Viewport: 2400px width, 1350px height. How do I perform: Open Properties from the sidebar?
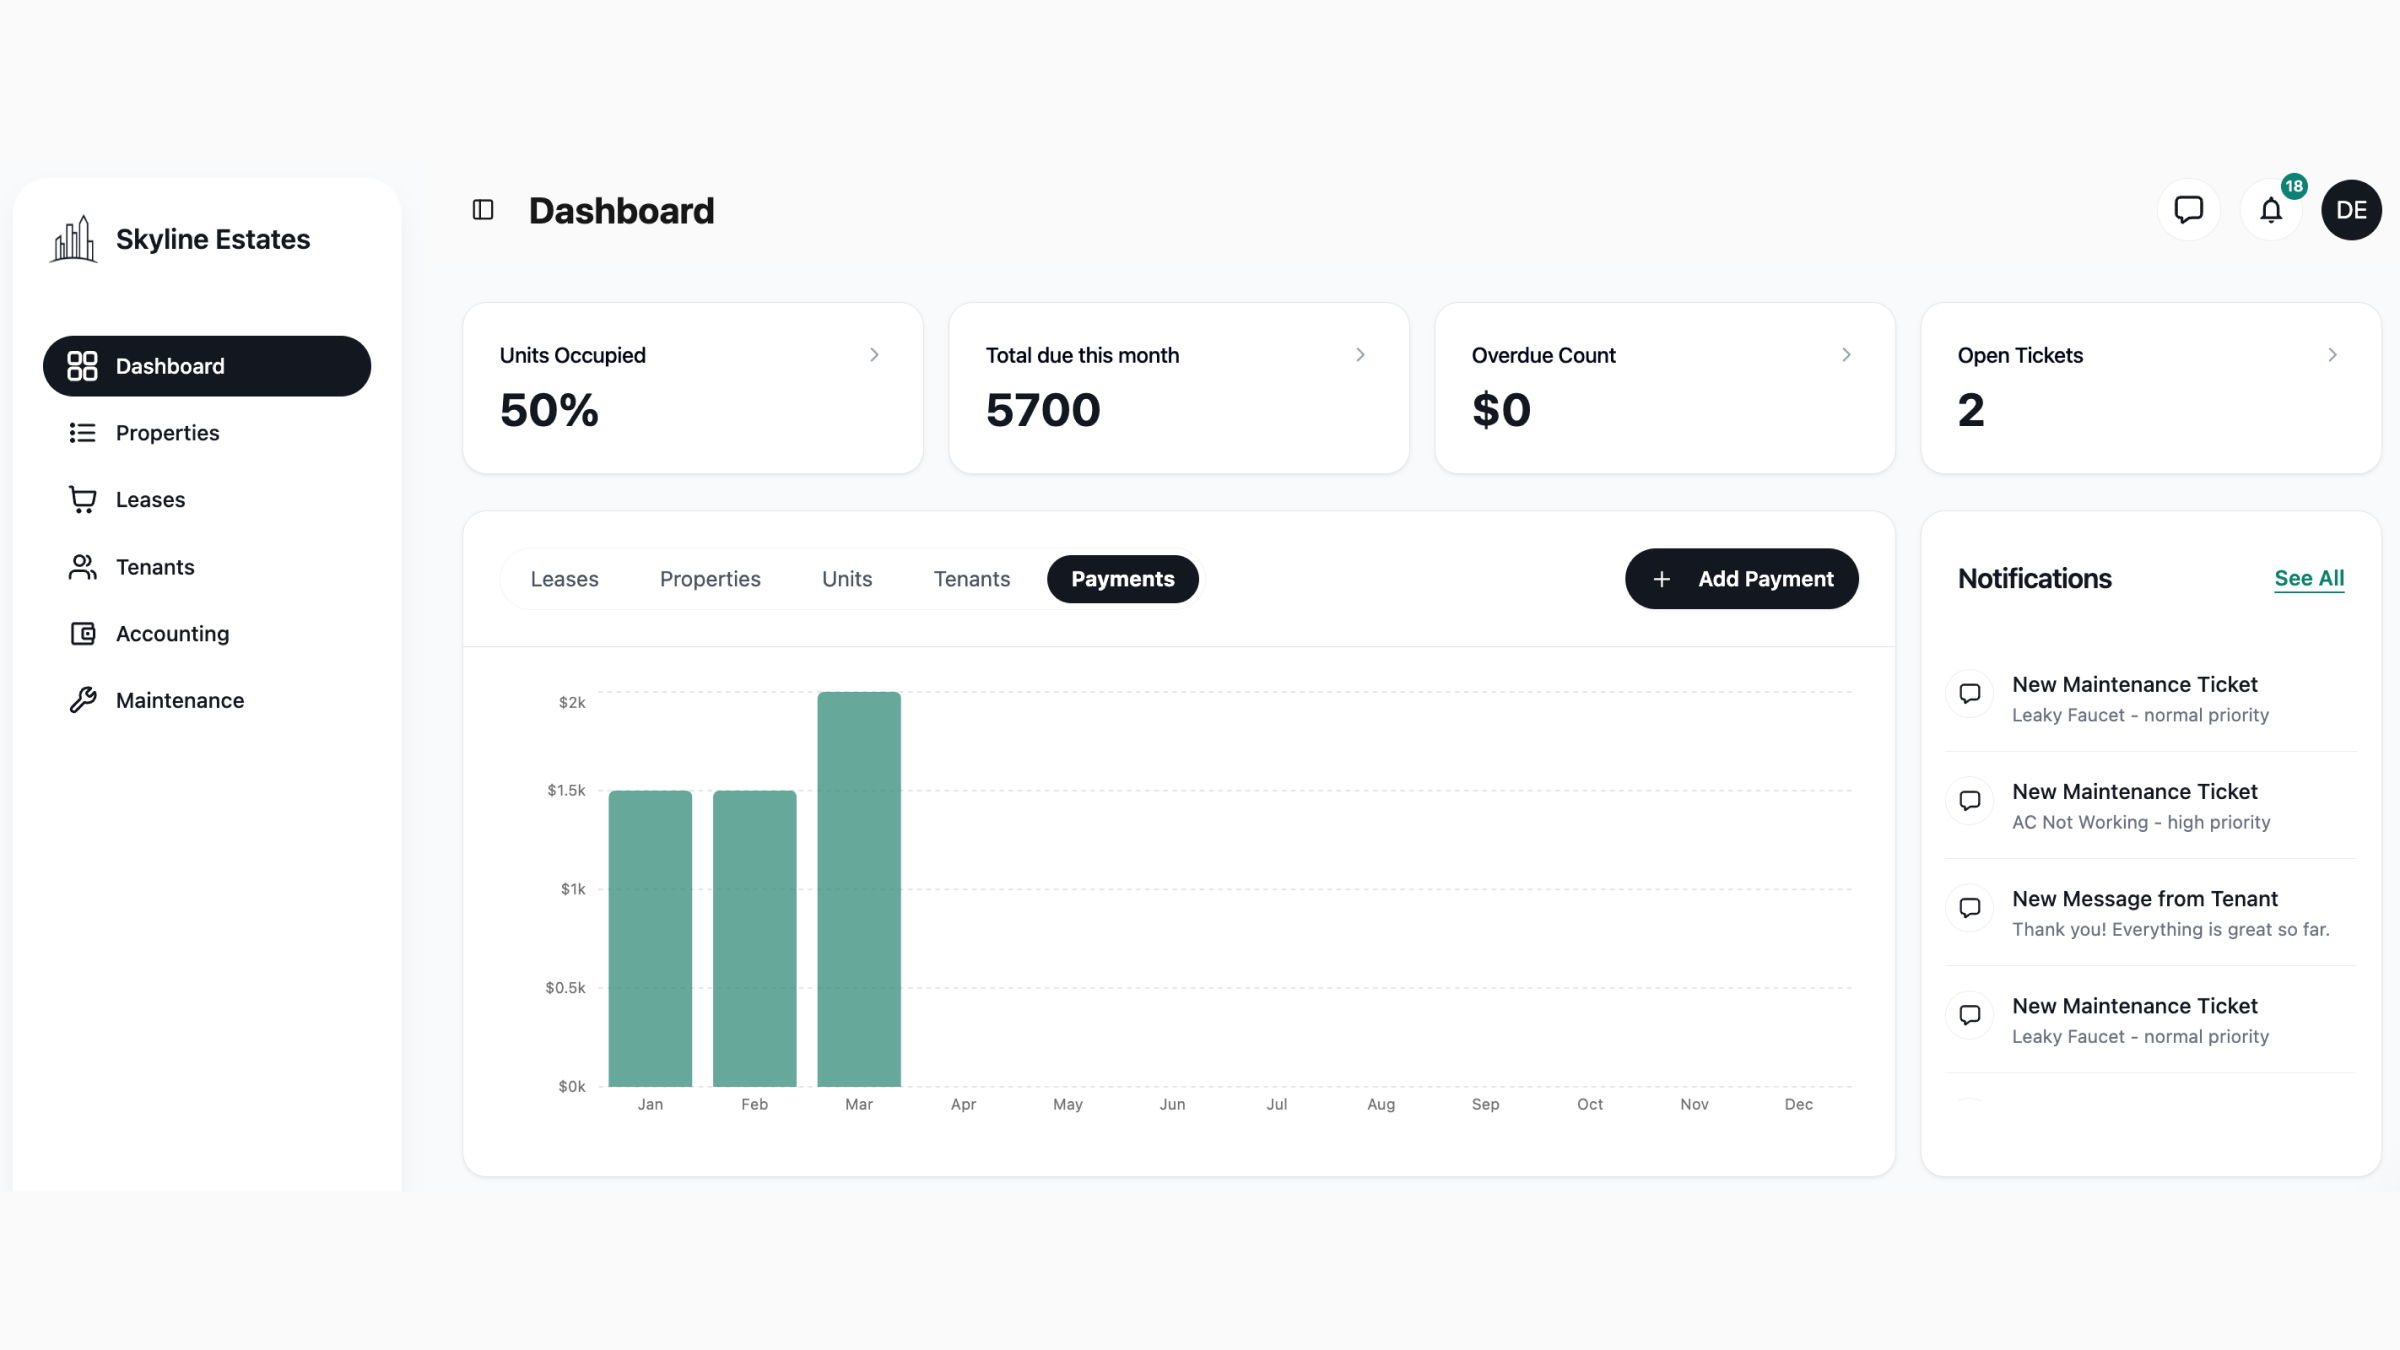(167, 433)
